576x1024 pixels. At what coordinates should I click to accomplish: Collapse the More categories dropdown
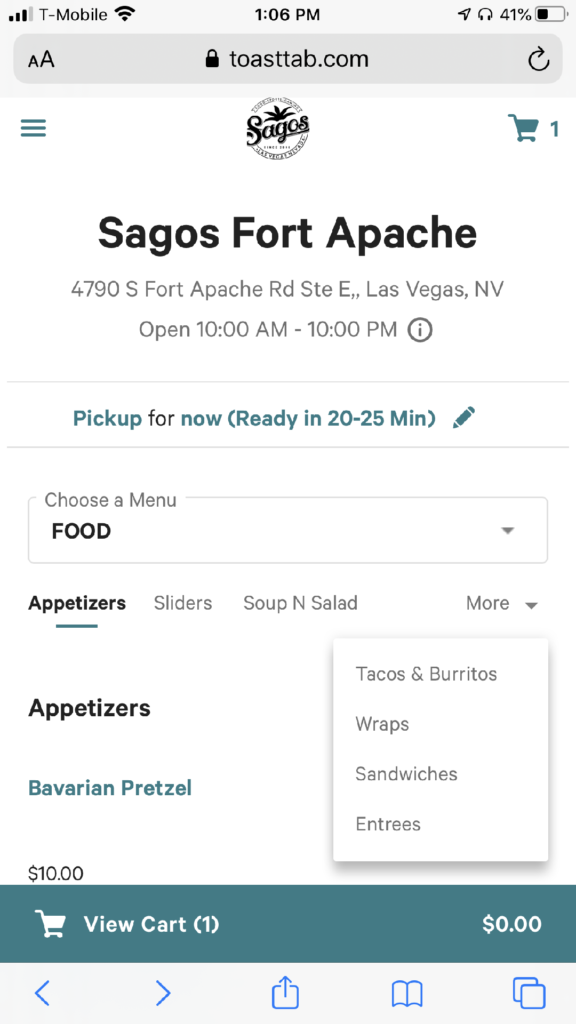502,603
